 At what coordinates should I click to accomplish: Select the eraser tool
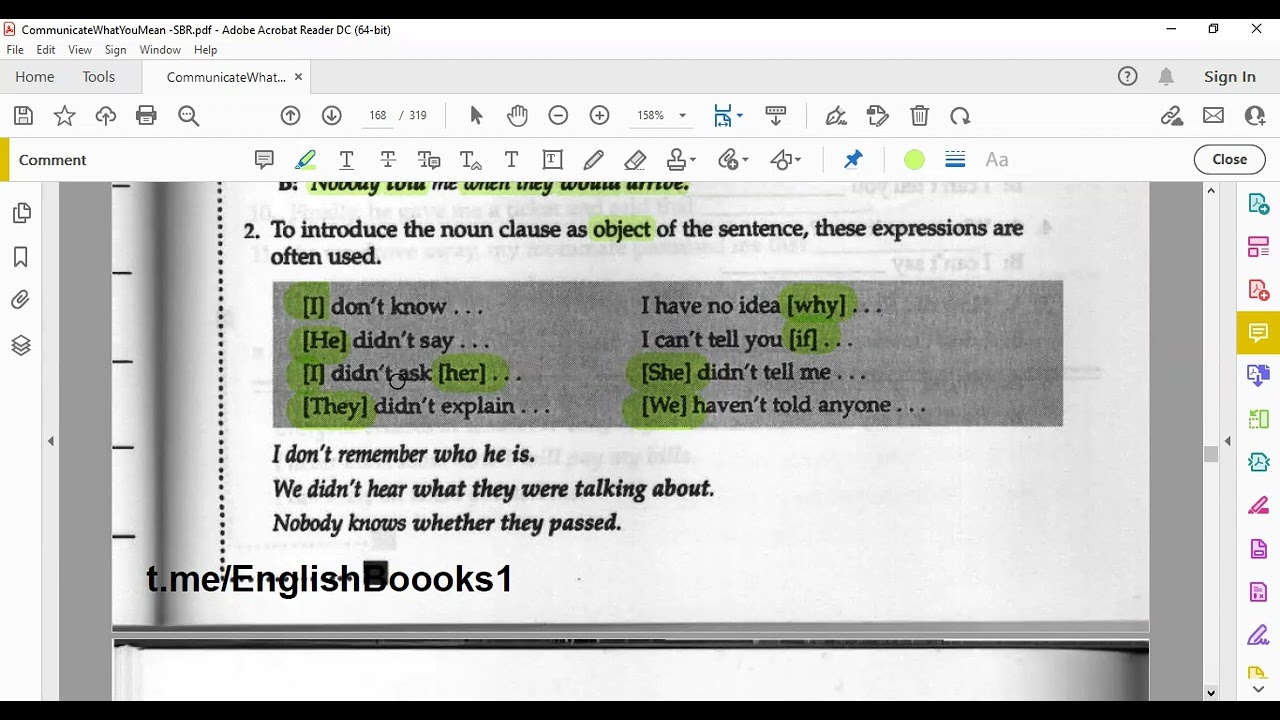635,160
